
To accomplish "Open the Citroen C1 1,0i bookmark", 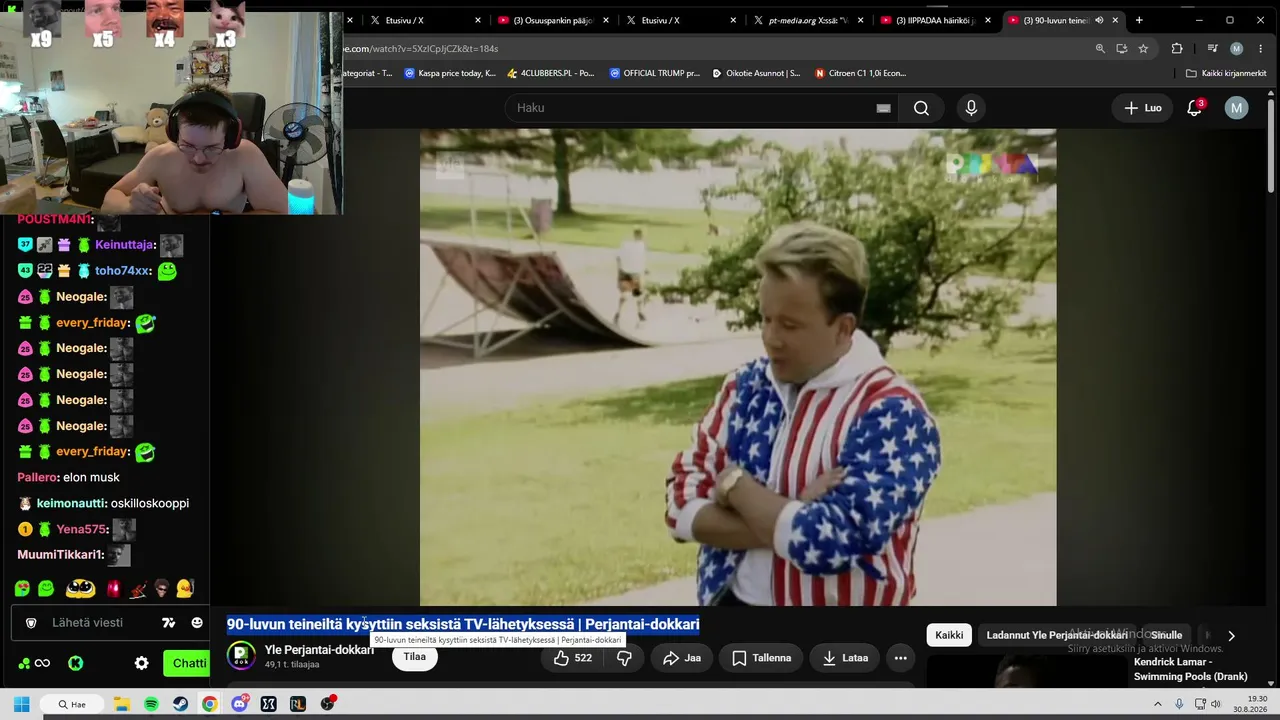I will coord(860,73).
